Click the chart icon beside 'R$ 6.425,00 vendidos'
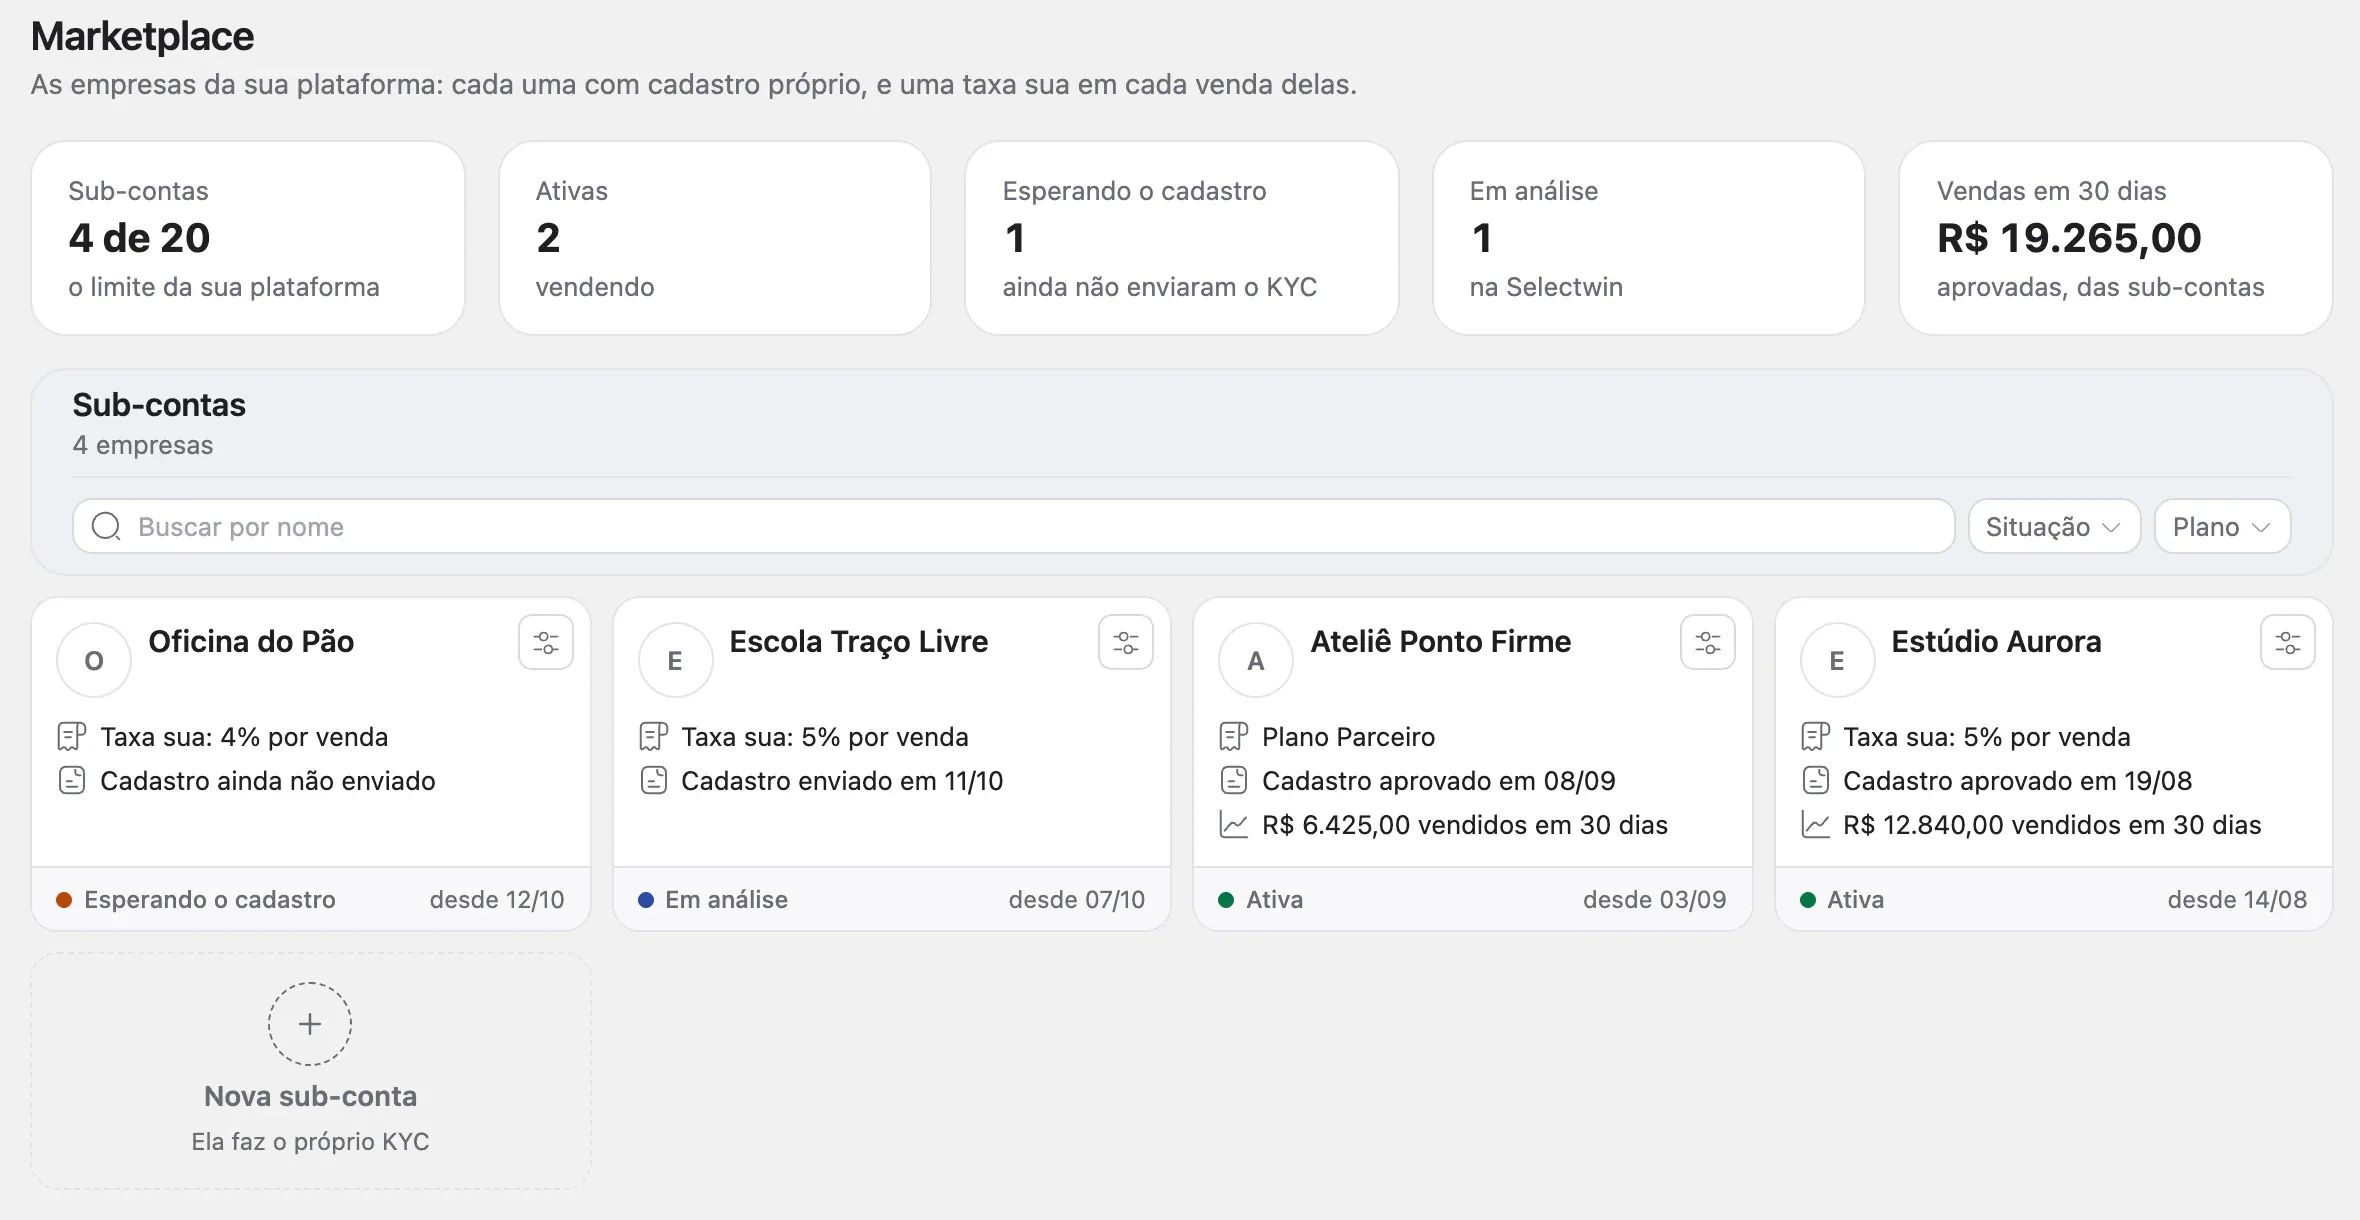Viewport: 2360px width, 1220px height. tap(1234, 825)
